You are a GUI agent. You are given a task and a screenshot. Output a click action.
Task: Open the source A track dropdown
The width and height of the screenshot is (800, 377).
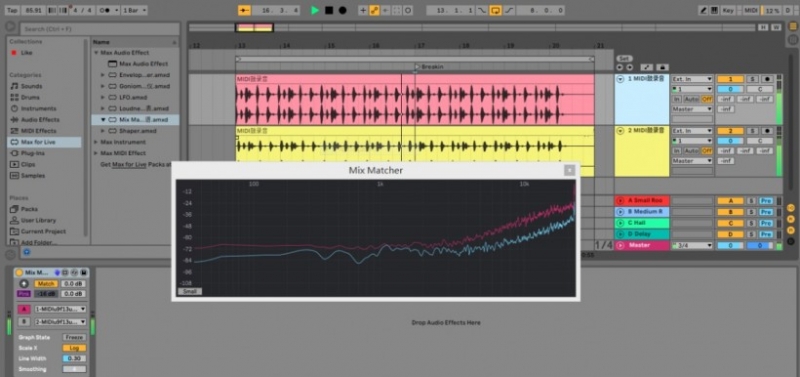point(60,309)
